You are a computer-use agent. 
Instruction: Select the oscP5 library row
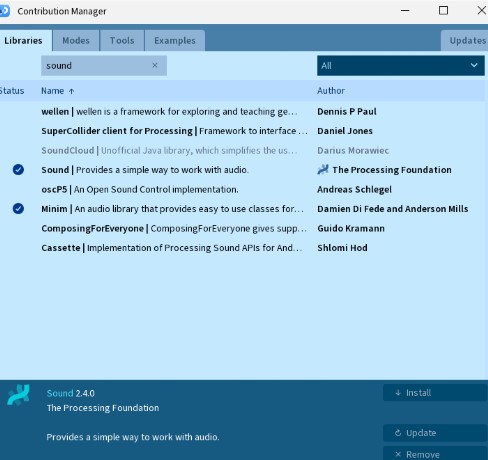242,189
